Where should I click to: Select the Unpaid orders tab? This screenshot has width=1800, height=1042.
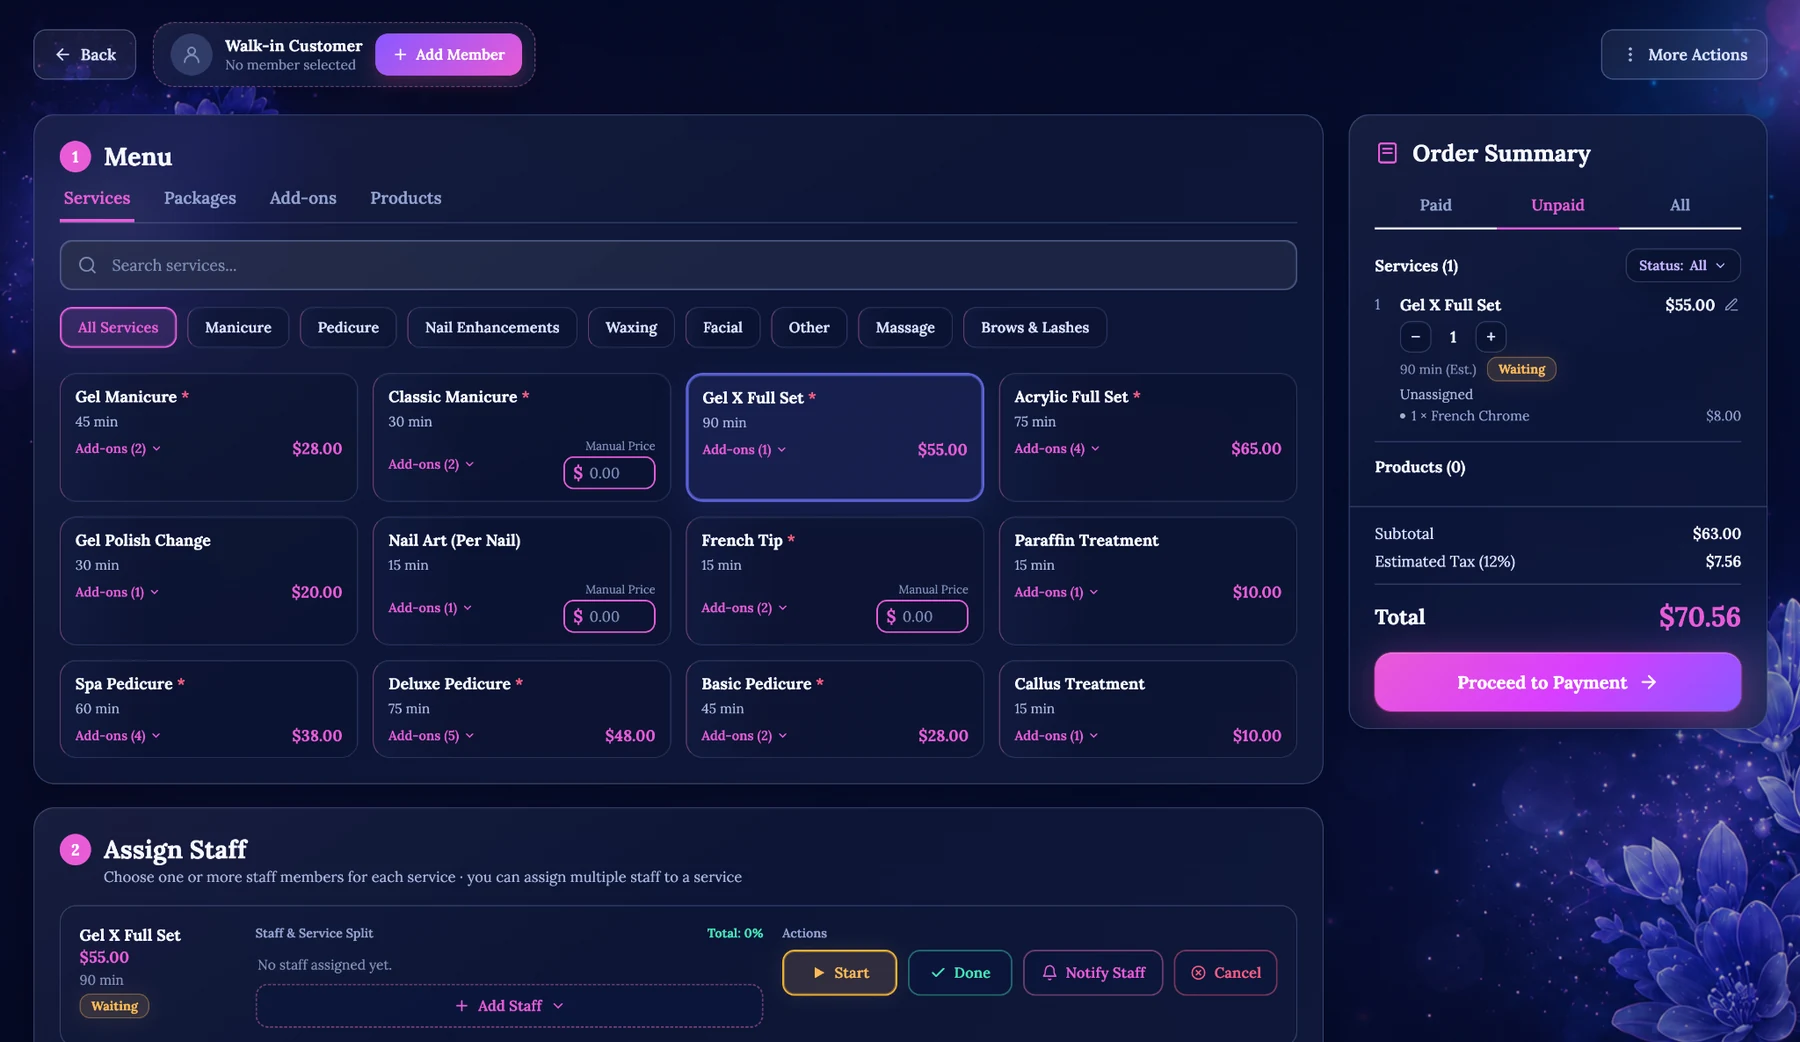click(x=1557, y=205)
